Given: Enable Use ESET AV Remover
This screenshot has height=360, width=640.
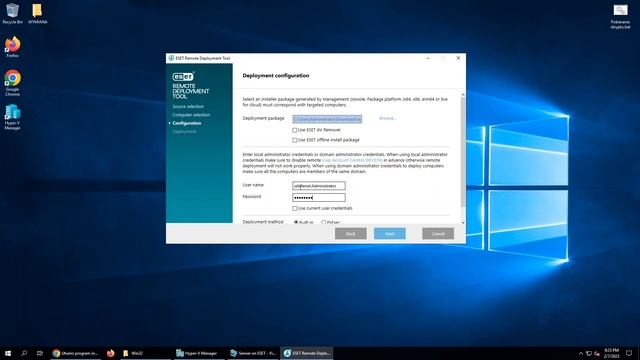Looking at the screenshot, I should (x=294, y=130).
